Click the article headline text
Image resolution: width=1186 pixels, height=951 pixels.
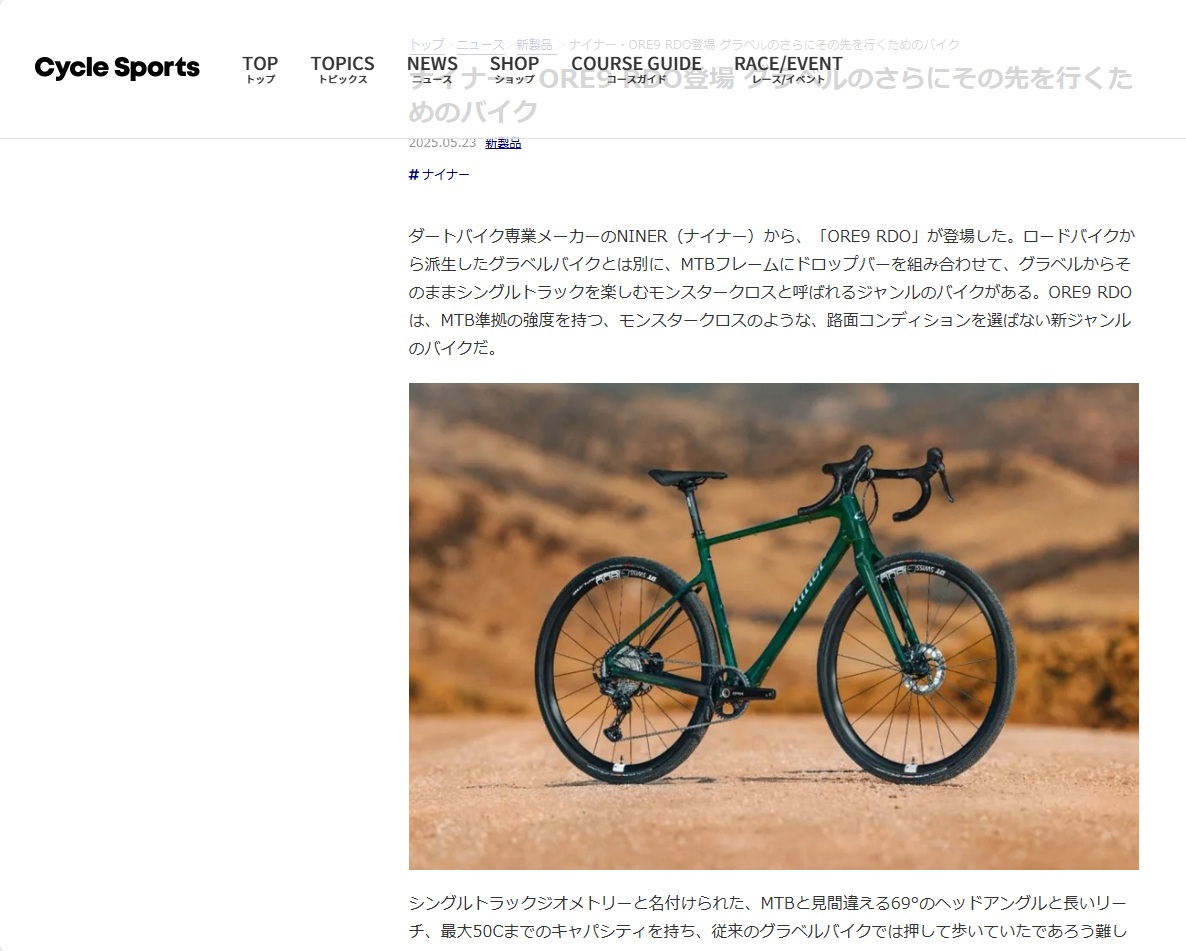[x=771, y=95]
